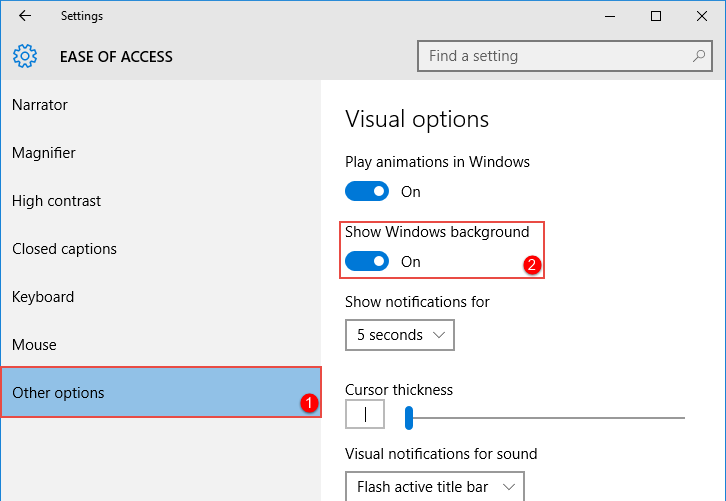Select High contrast in sidebar
Screen dimensions: 726x501
coord(161,201)
